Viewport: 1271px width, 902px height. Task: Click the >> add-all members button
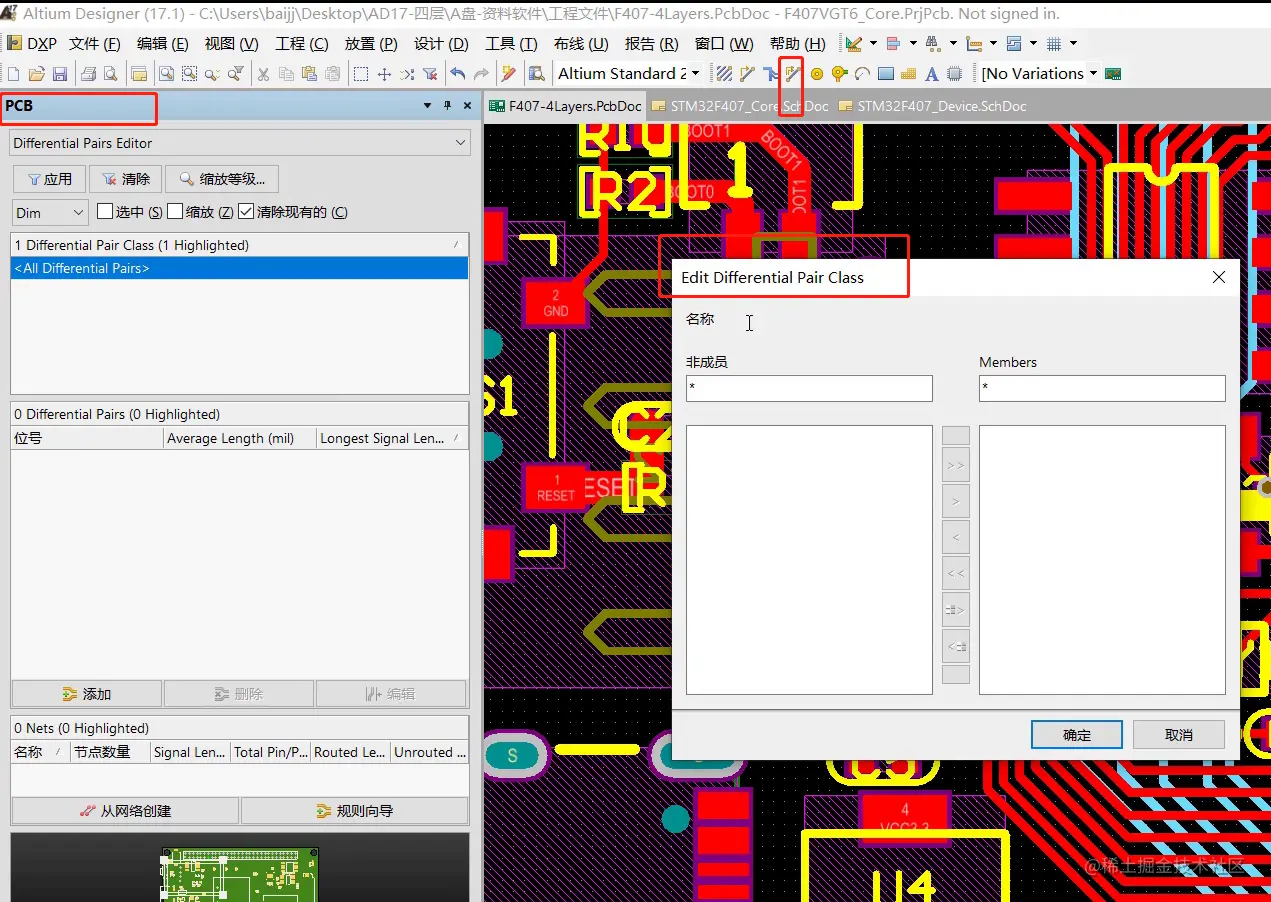[x=956, y=465]
